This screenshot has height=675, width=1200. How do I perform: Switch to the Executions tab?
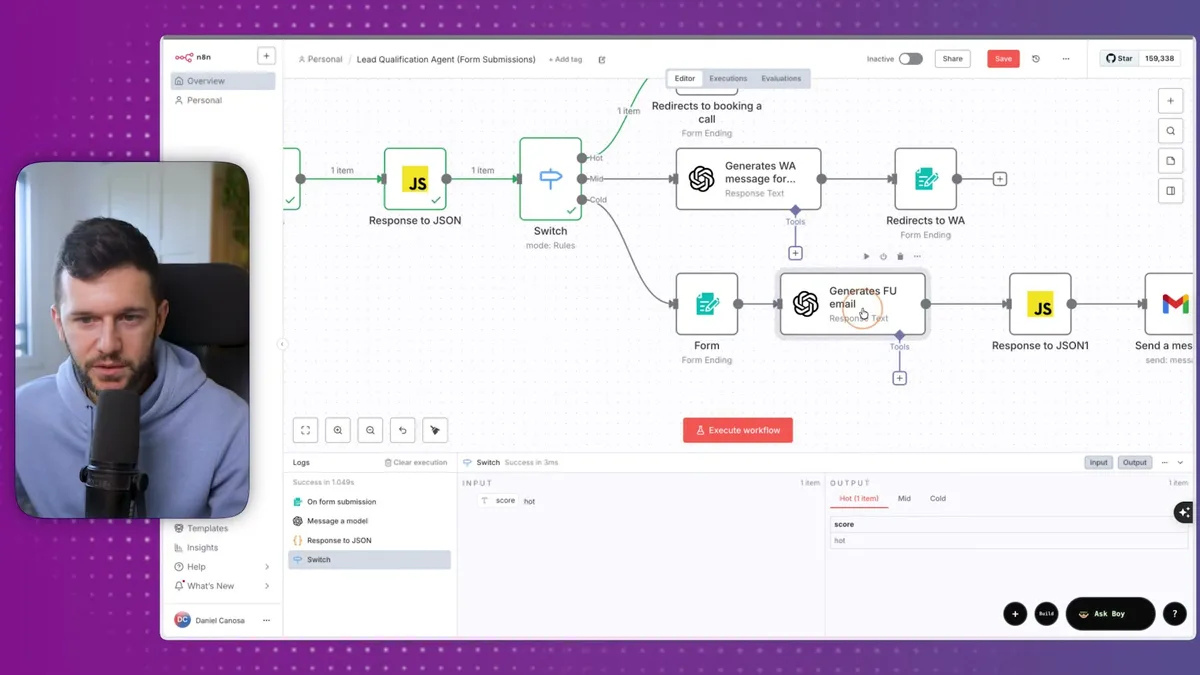727,78
